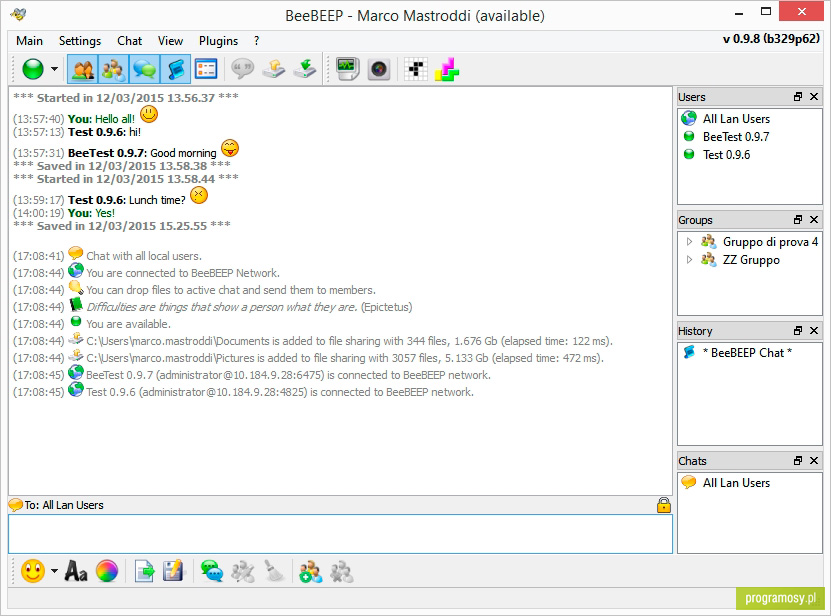Select ZZ Gruppo in Groups
Image resolution: width=831 pixels, height=616 pixels.
click(752, 260)
